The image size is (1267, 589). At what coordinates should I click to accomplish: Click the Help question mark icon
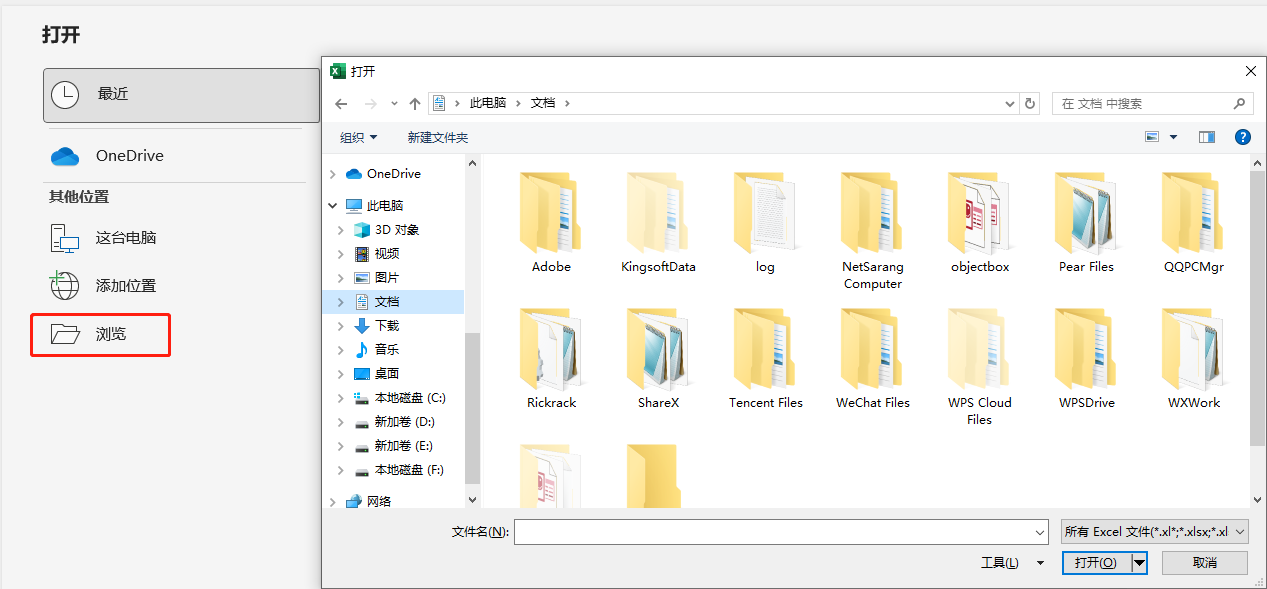[x=1242, y=136]
